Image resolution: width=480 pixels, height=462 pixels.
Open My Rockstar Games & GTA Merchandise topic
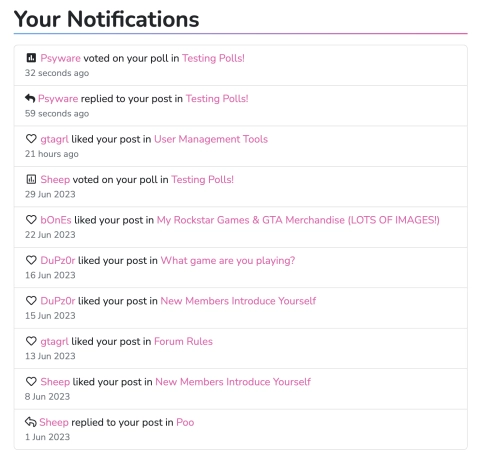[298, 220]
